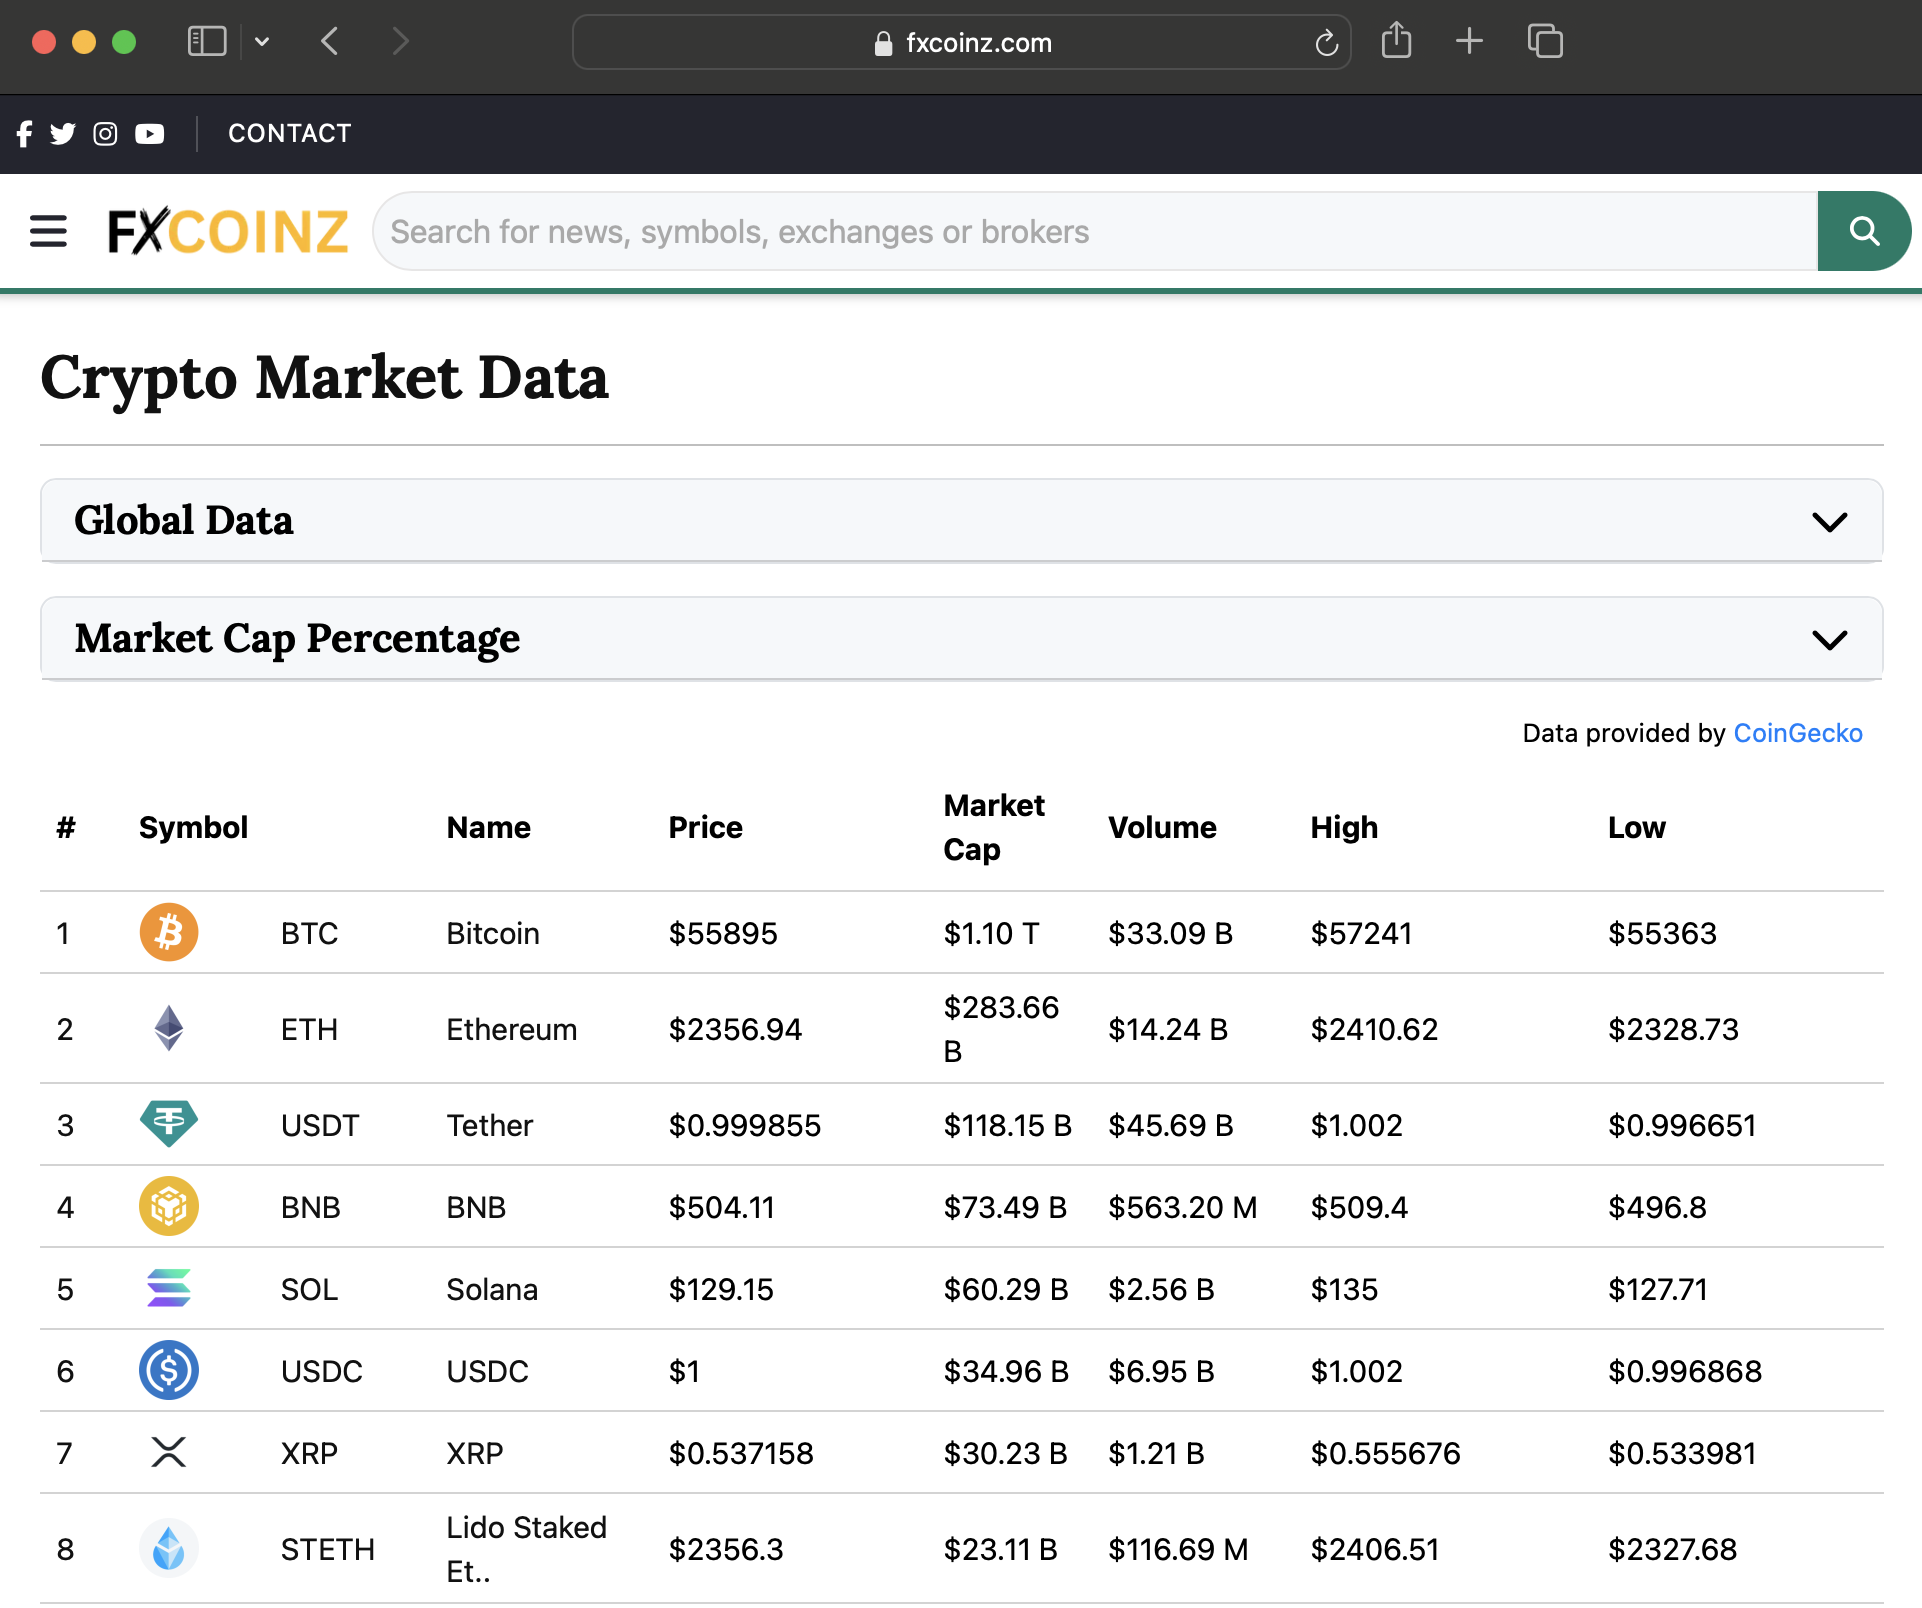
Task: Open a new Safari tab
Action: click(x=1469, y=41)
